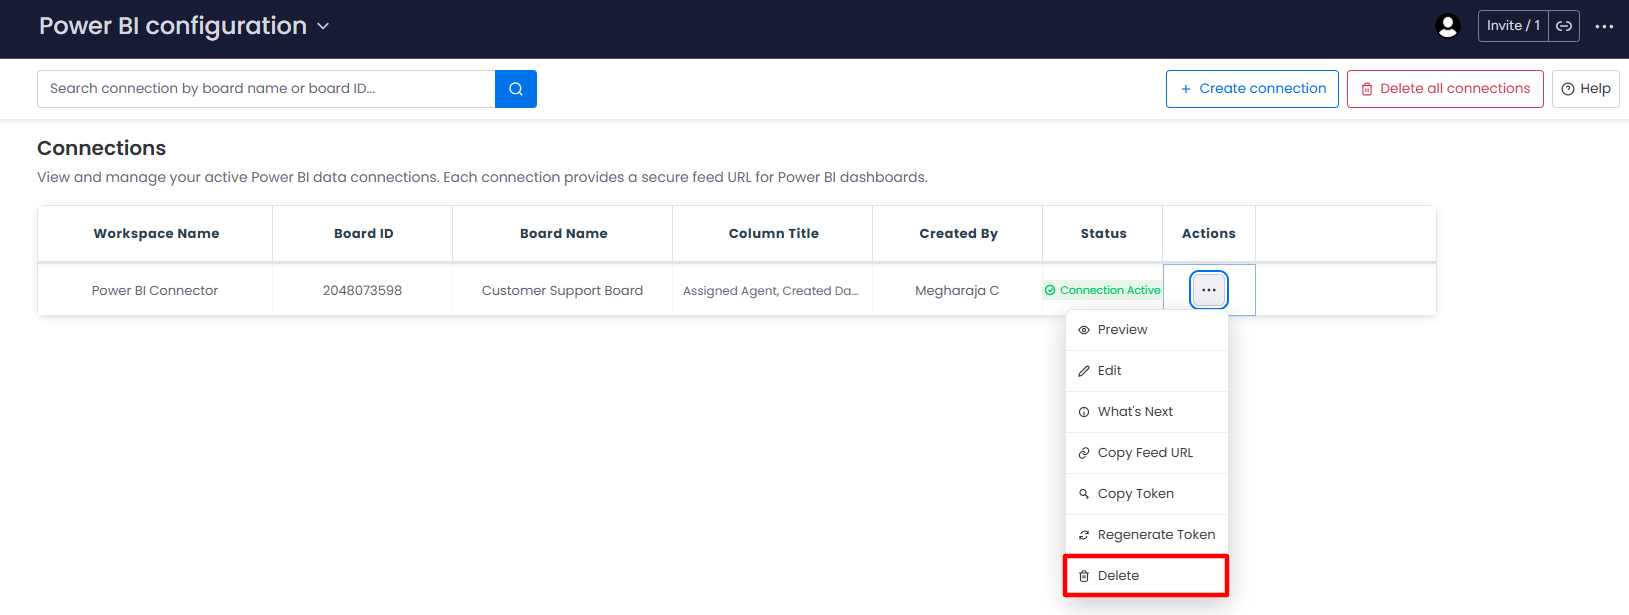Click Board ID value 2048073598
1629x615 pixels.
point(362,291)
